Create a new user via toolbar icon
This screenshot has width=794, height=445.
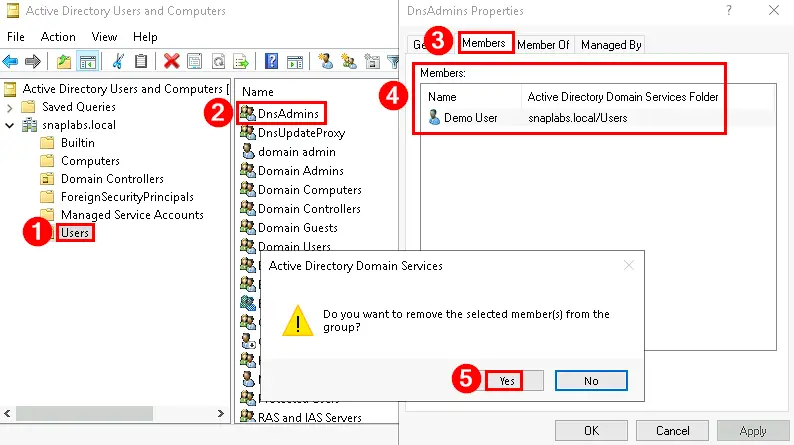[x=325, y=62]
